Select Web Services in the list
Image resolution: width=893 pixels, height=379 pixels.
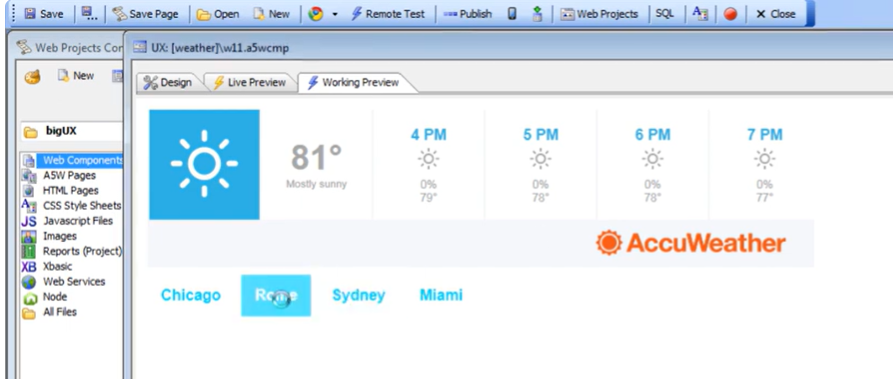74,282
